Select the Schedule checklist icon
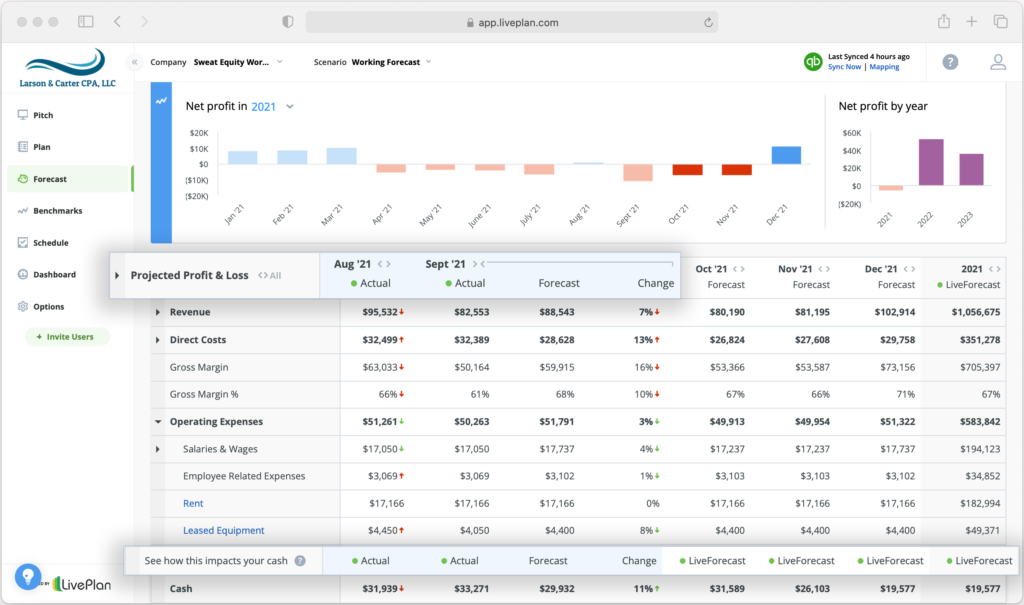Image resolution: width=1024 pixels, height=605 pixels. pyautogui.click(x=21, y=242)
